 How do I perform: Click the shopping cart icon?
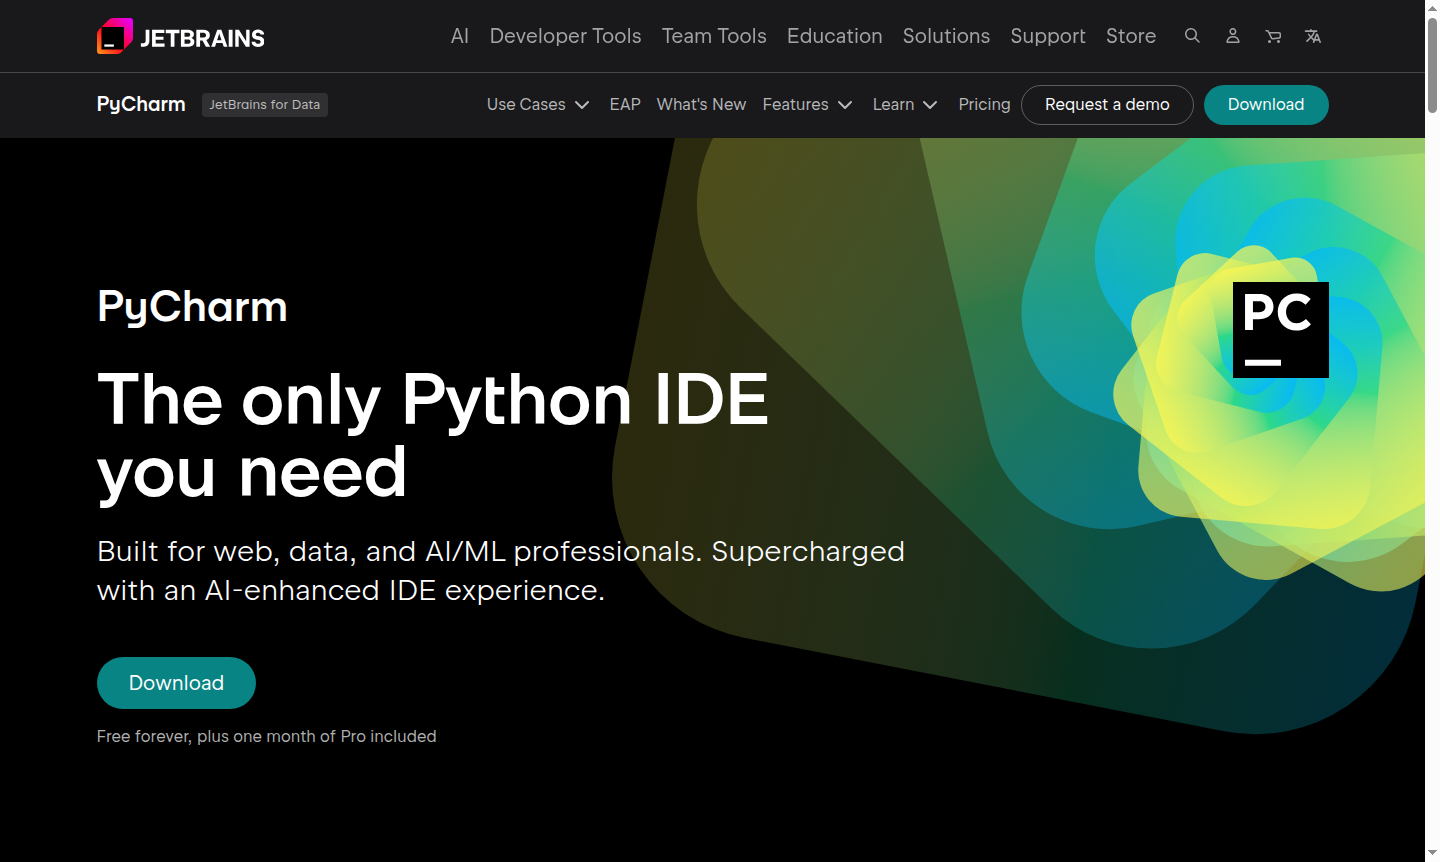pos(1272,36)
